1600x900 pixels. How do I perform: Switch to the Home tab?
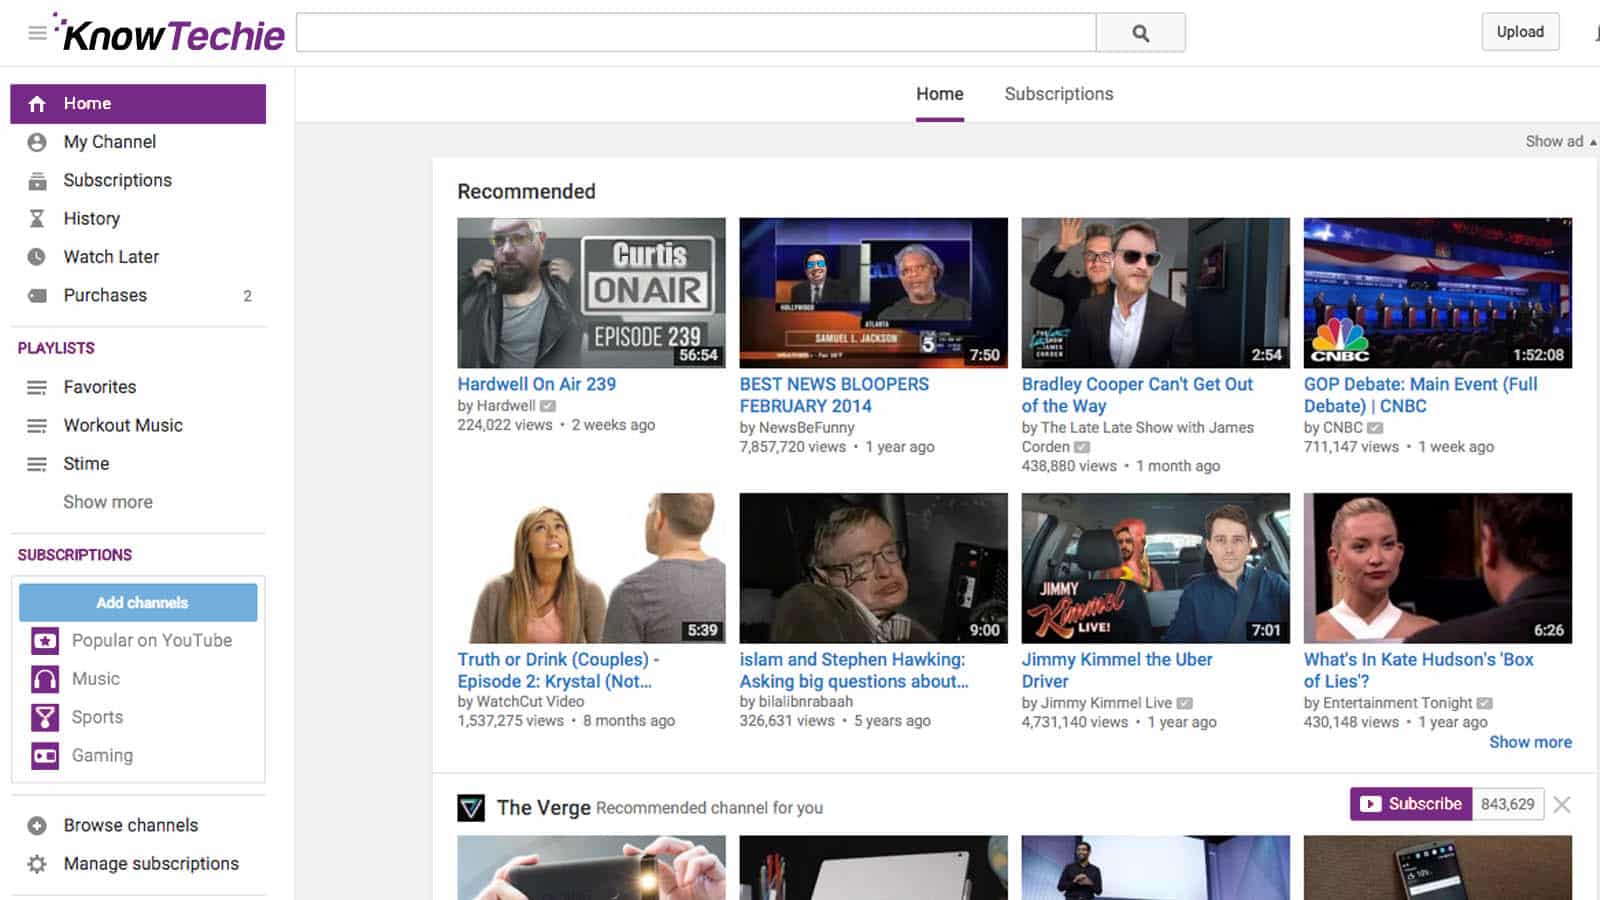click(x=940, y=94)
